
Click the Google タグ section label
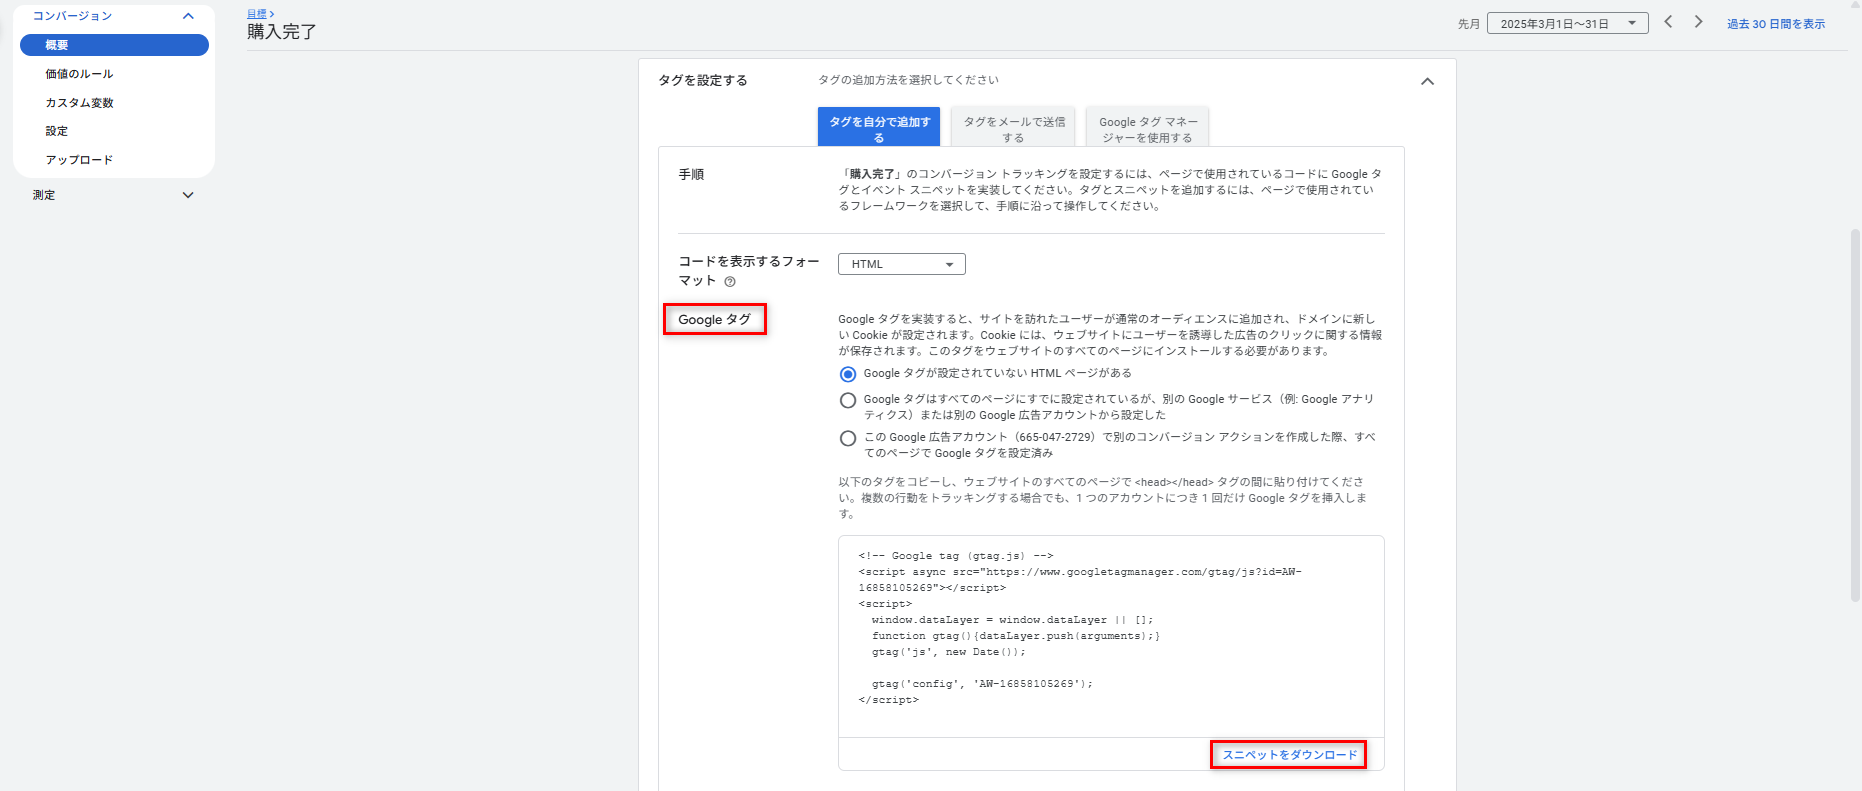pos(714,320)
